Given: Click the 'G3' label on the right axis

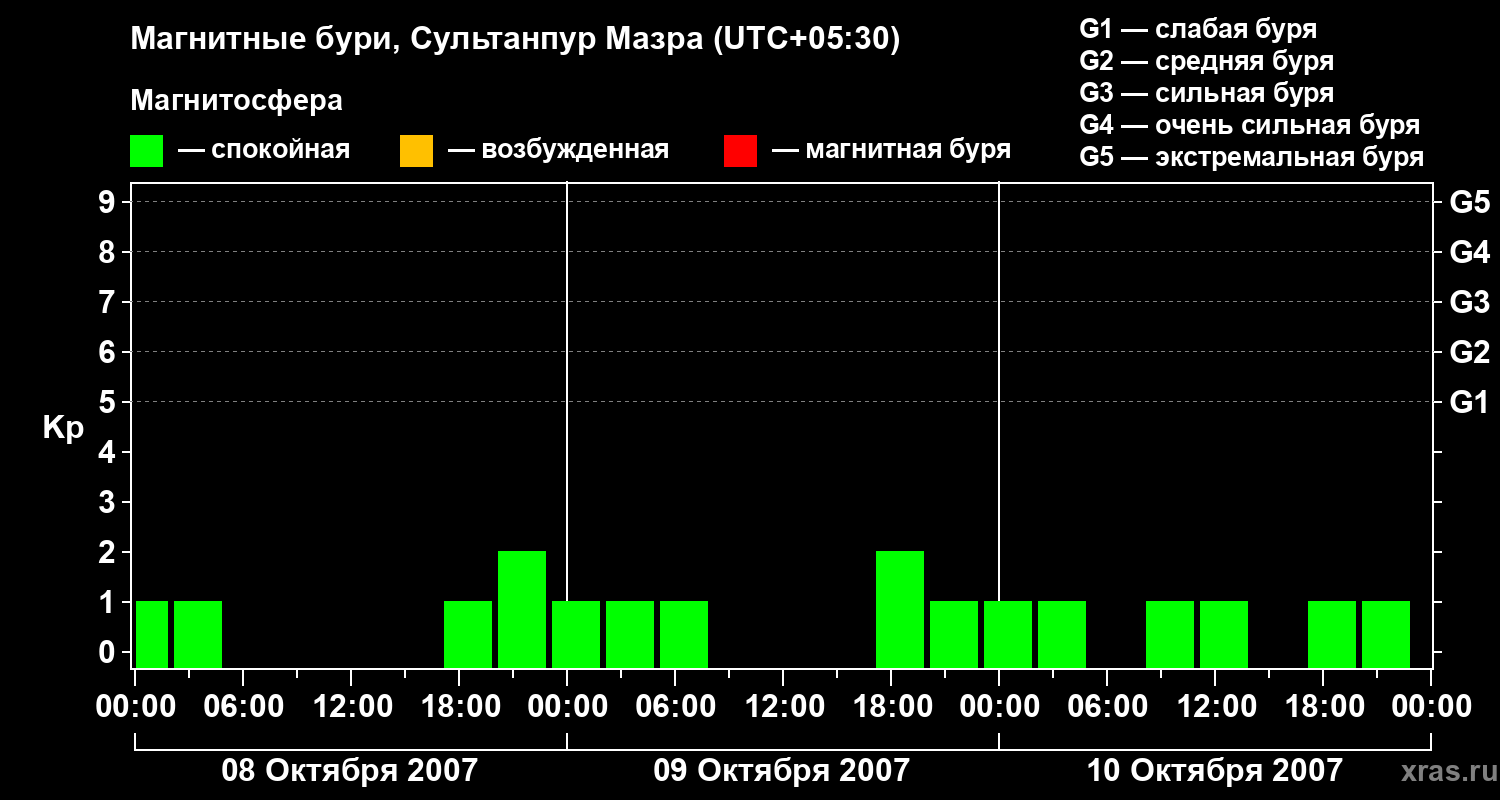Looking at the screenshot, I should [x=1469, y=302].
